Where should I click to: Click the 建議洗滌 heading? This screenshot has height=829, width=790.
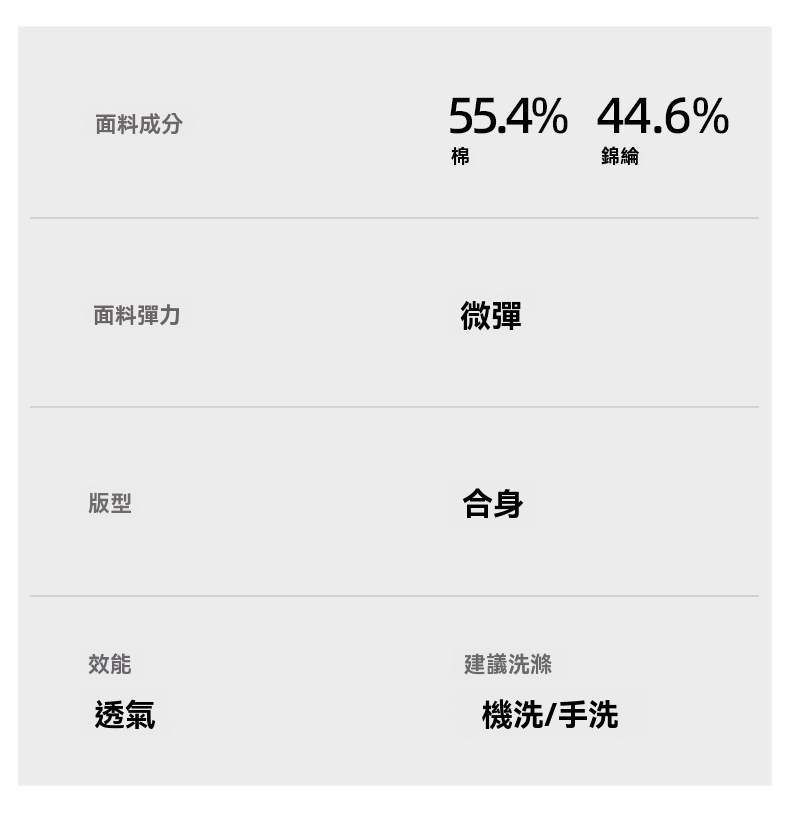508,664
